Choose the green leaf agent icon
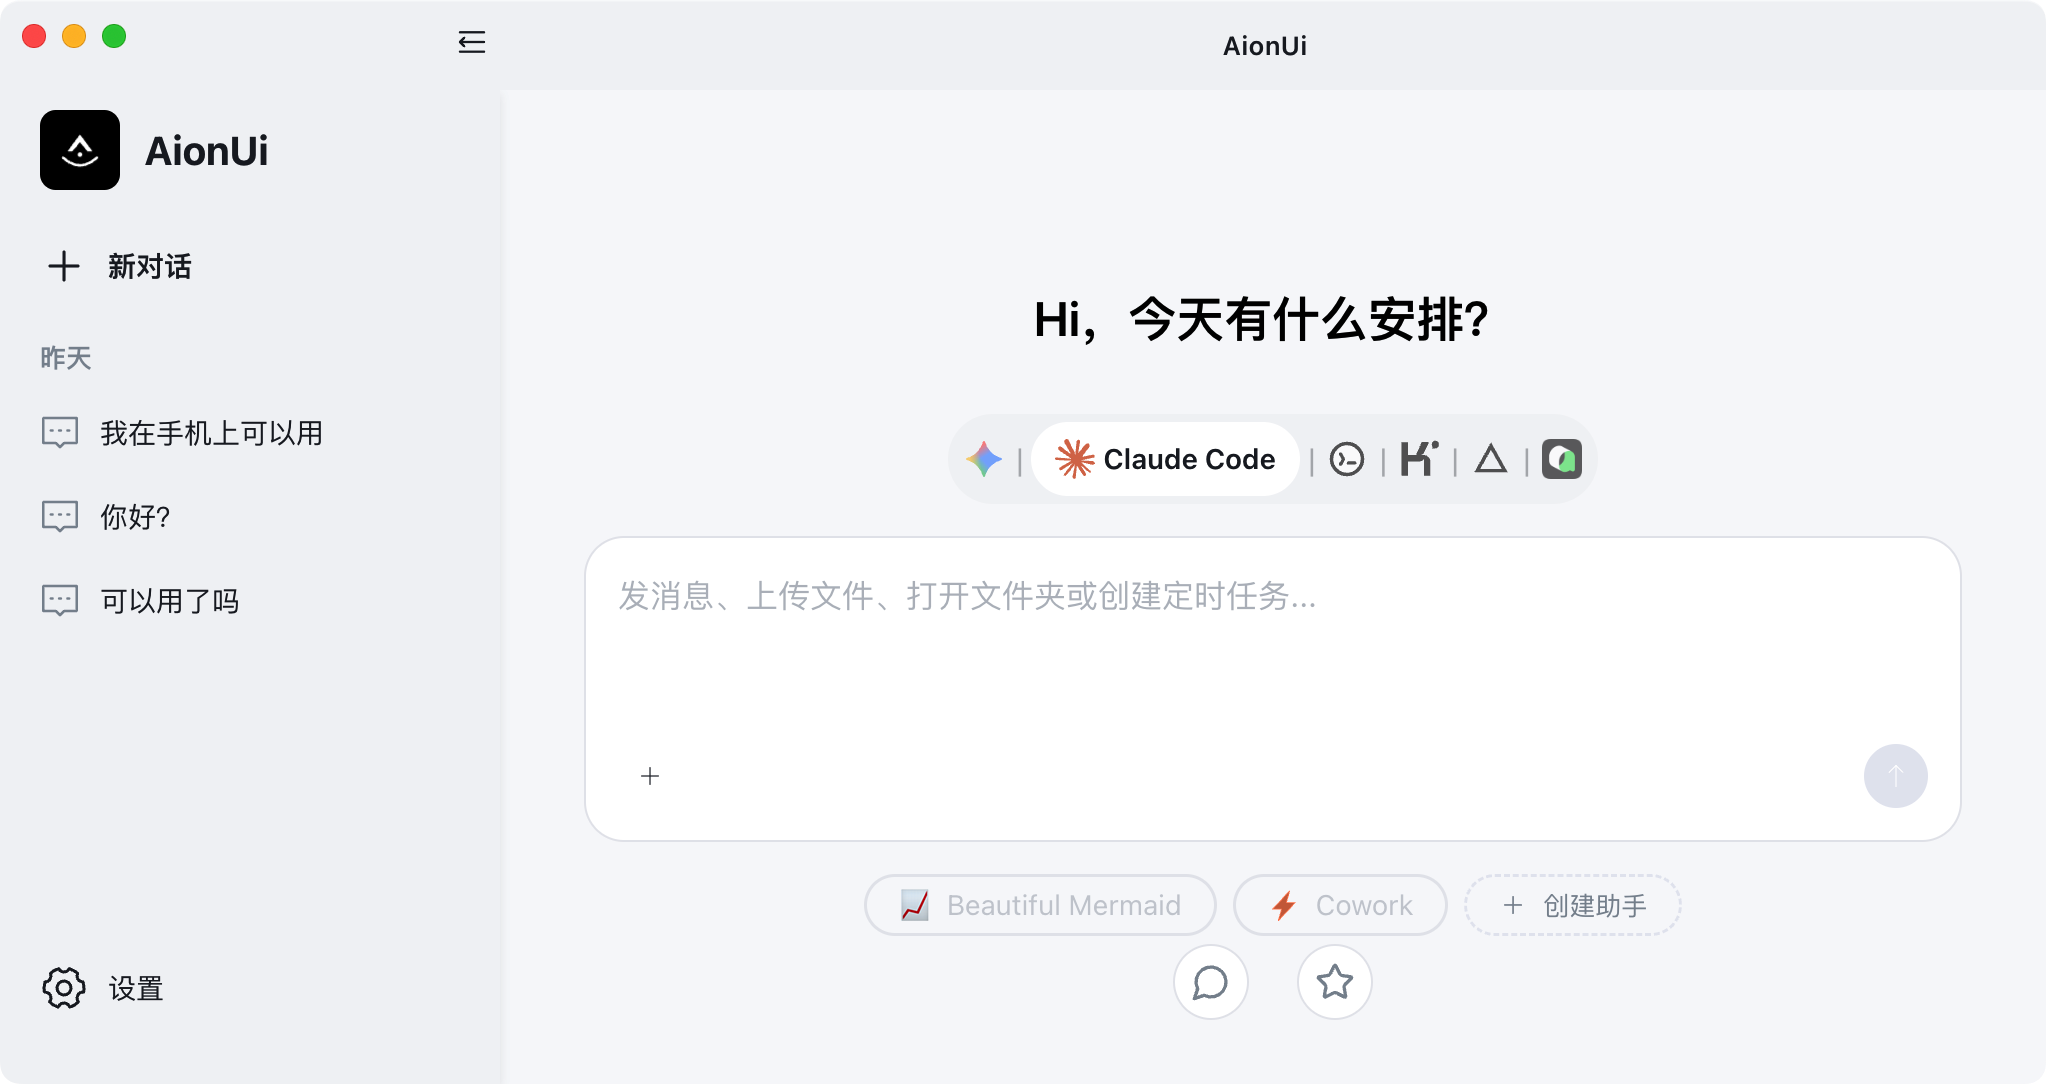The height and width of the screenshot is (1084, 2046). click(1561, 459)
